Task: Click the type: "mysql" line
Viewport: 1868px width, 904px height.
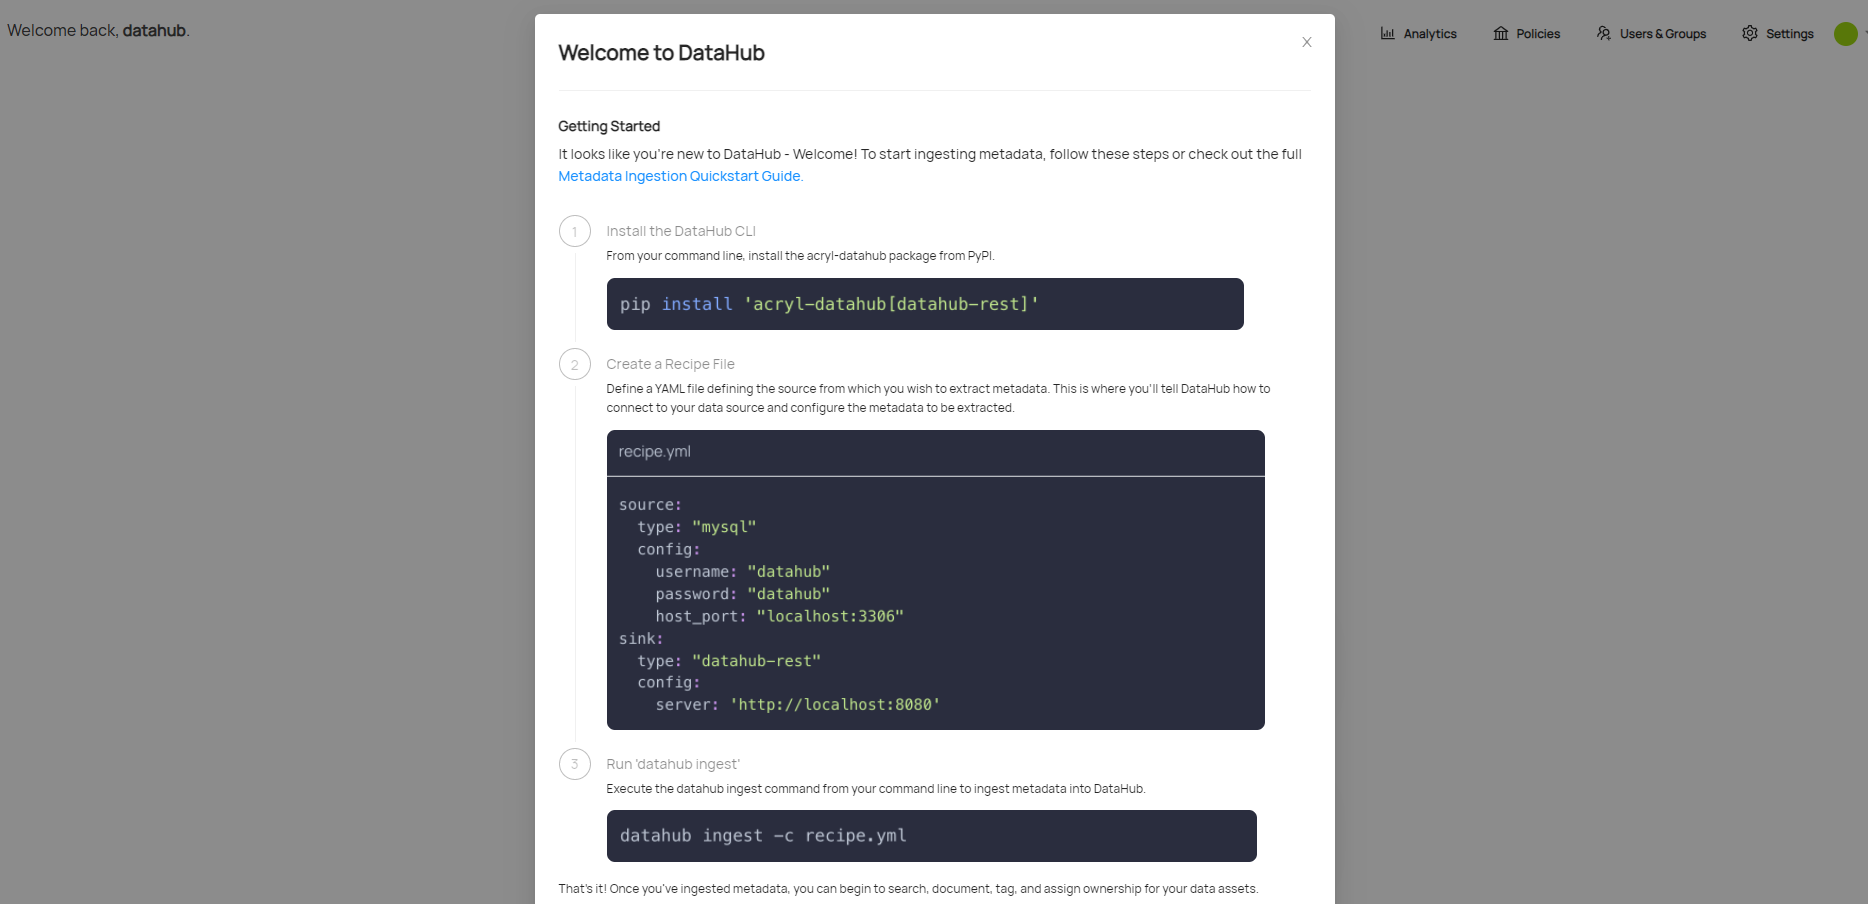Action: click(x=696, y=527)
